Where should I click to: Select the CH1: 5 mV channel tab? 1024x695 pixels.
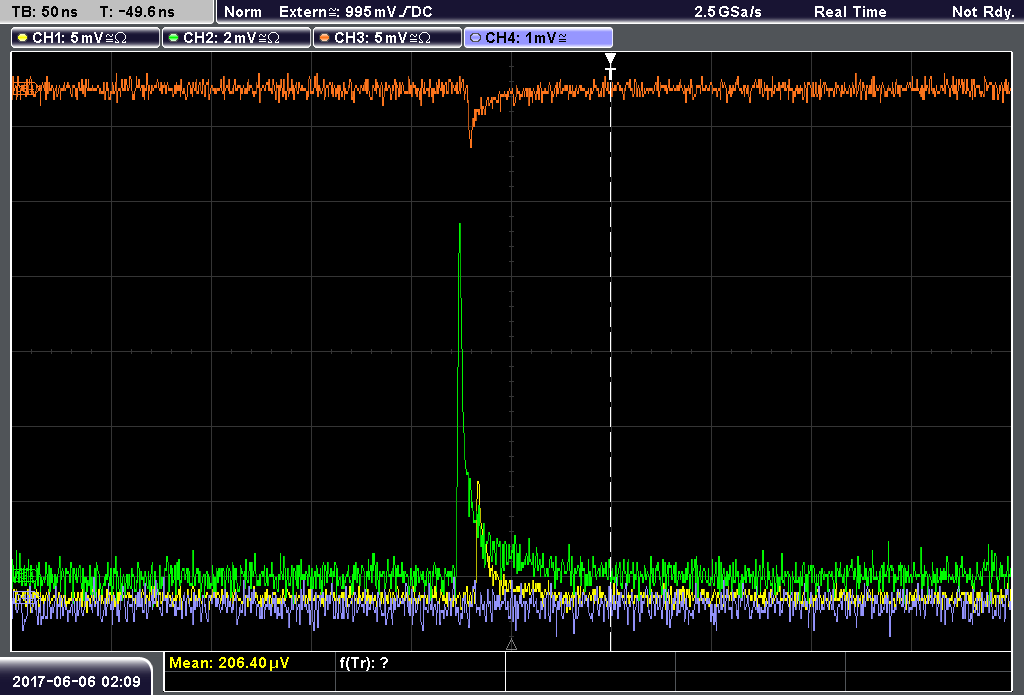pos(86,38)
